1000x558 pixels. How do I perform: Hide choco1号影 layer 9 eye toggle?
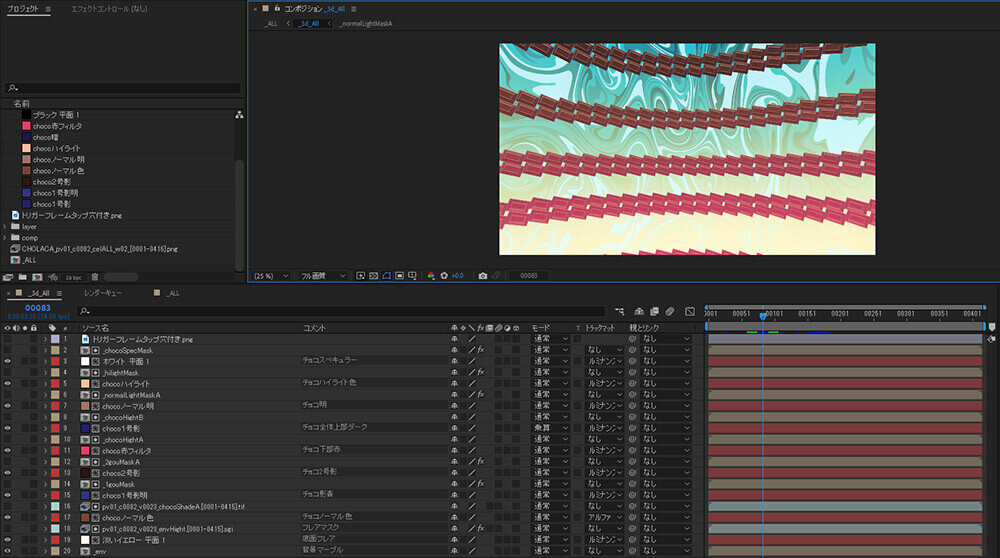point(7,428)
